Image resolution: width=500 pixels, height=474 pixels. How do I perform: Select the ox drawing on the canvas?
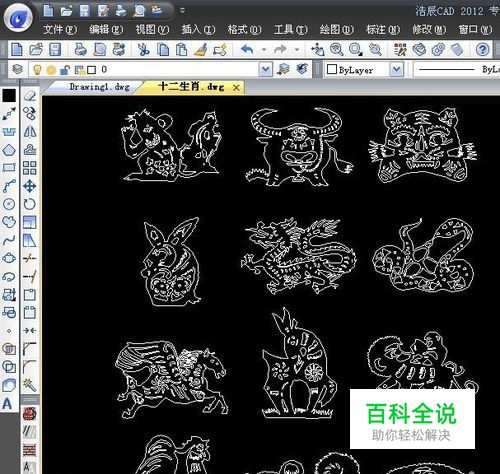point(299,147)
